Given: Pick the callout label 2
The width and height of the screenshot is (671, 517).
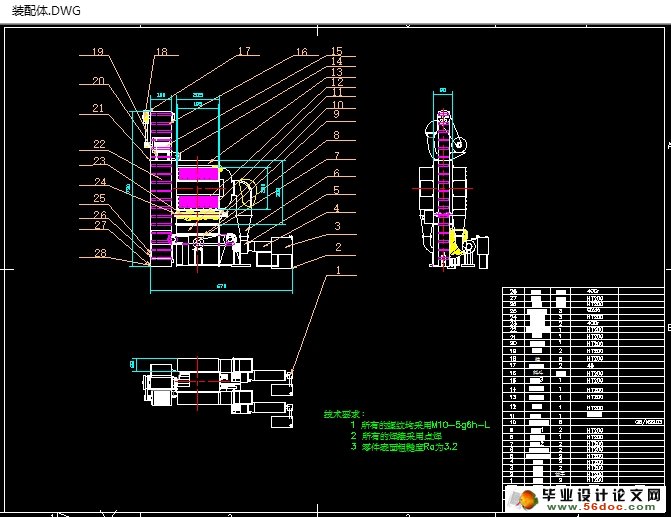Looking at the screenshot, I should pyautogui.click(x=338, y=247).
